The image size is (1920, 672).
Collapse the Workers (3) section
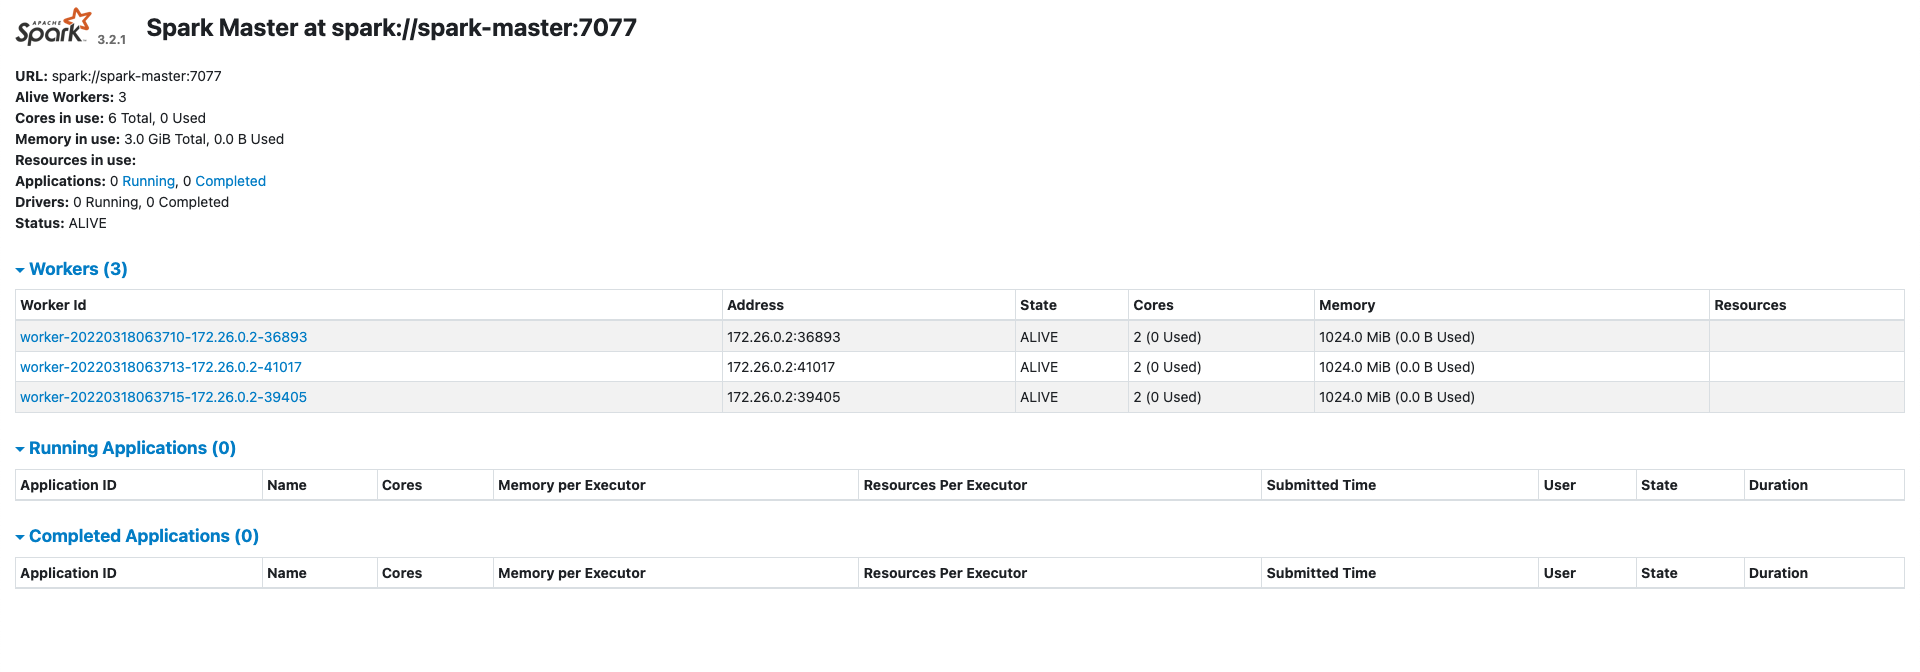(x=71, y=269)
